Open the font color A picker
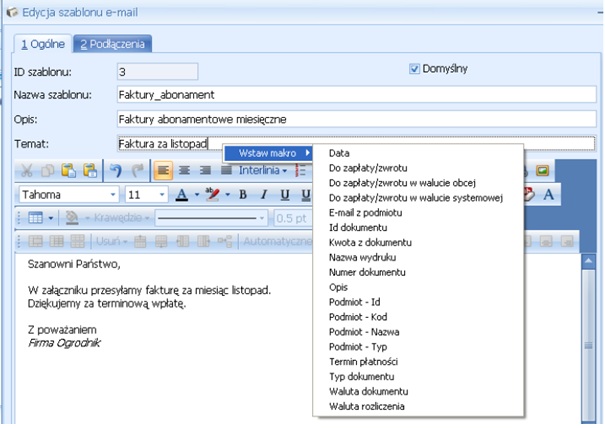Image resolution: width=605 pixels, height=428 pixels. pos(183,194)
